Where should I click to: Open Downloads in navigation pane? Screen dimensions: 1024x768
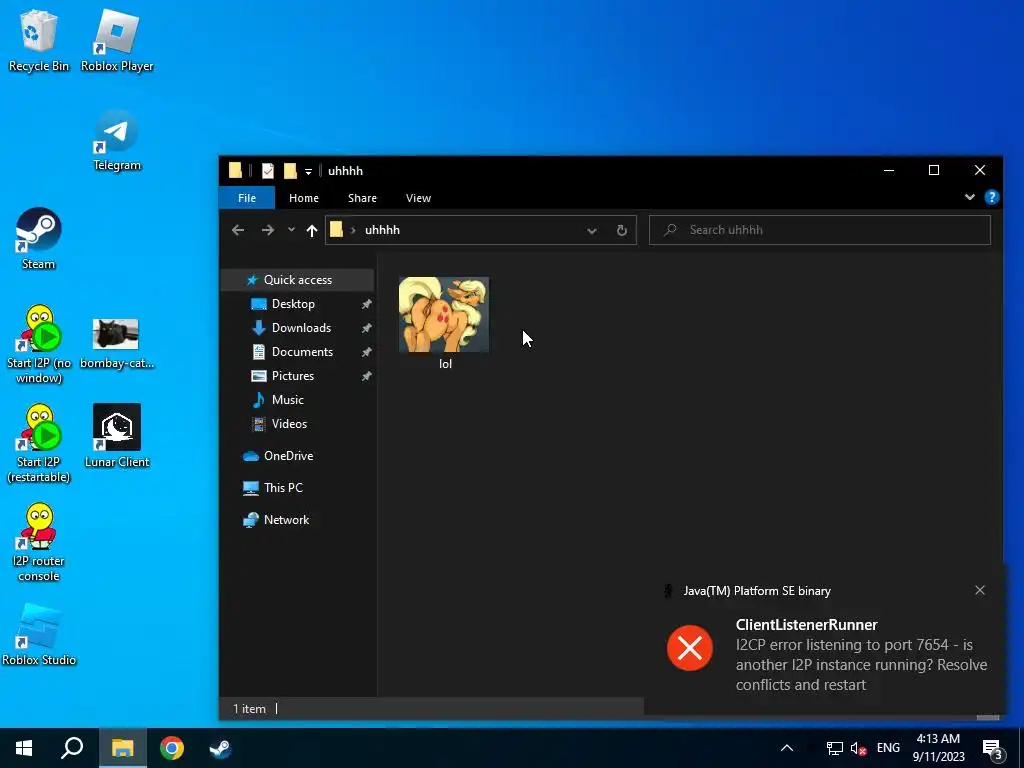tap(301, 328)
